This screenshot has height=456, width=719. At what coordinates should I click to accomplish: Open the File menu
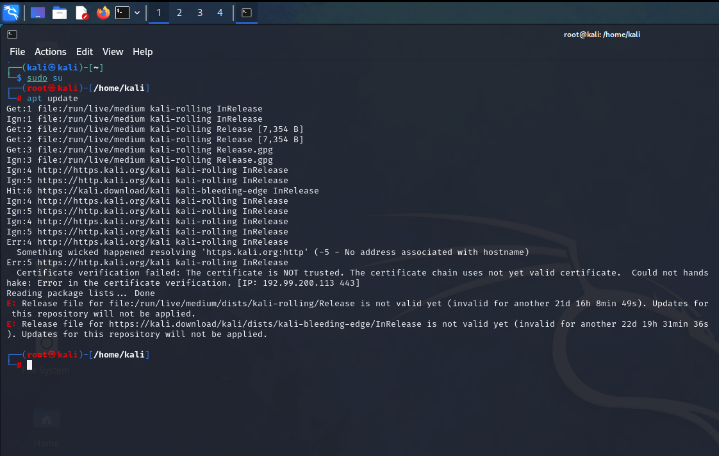[17, 51]
